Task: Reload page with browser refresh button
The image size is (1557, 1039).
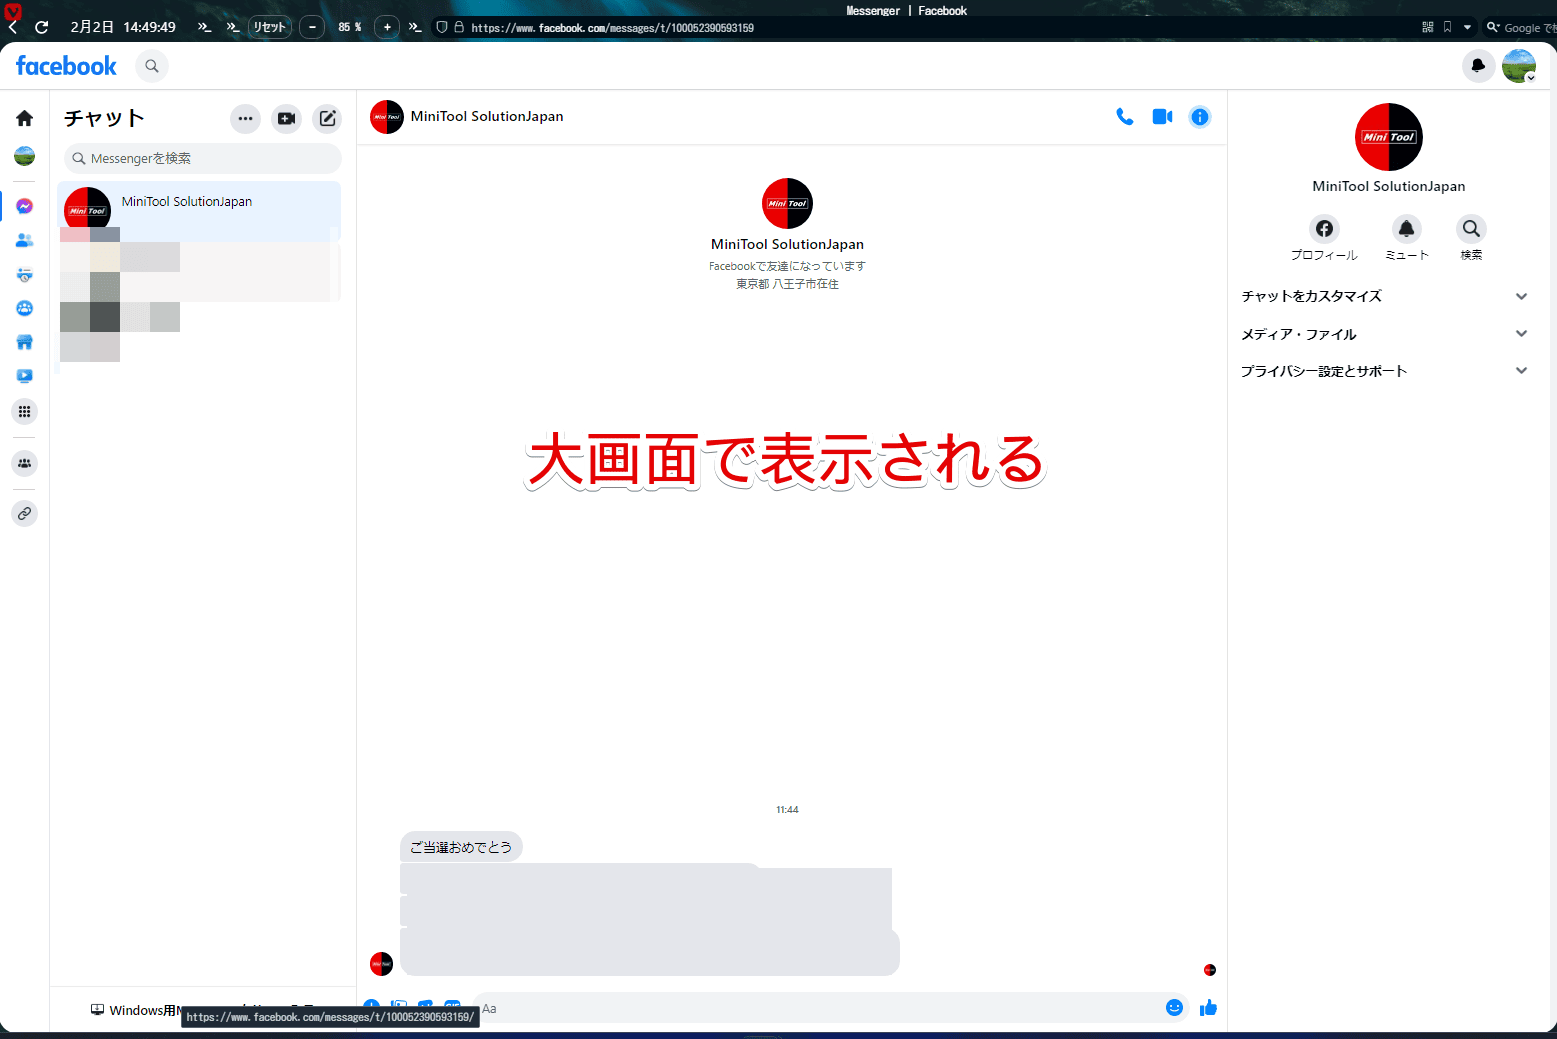Action: coord(42,27)
